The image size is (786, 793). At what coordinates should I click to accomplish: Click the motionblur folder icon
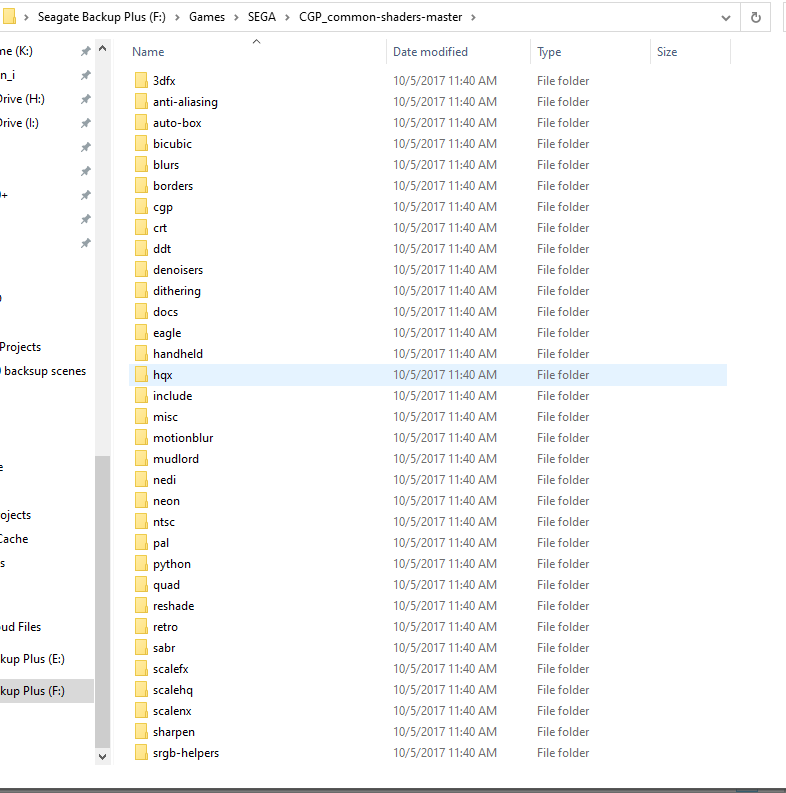point(141,437)
